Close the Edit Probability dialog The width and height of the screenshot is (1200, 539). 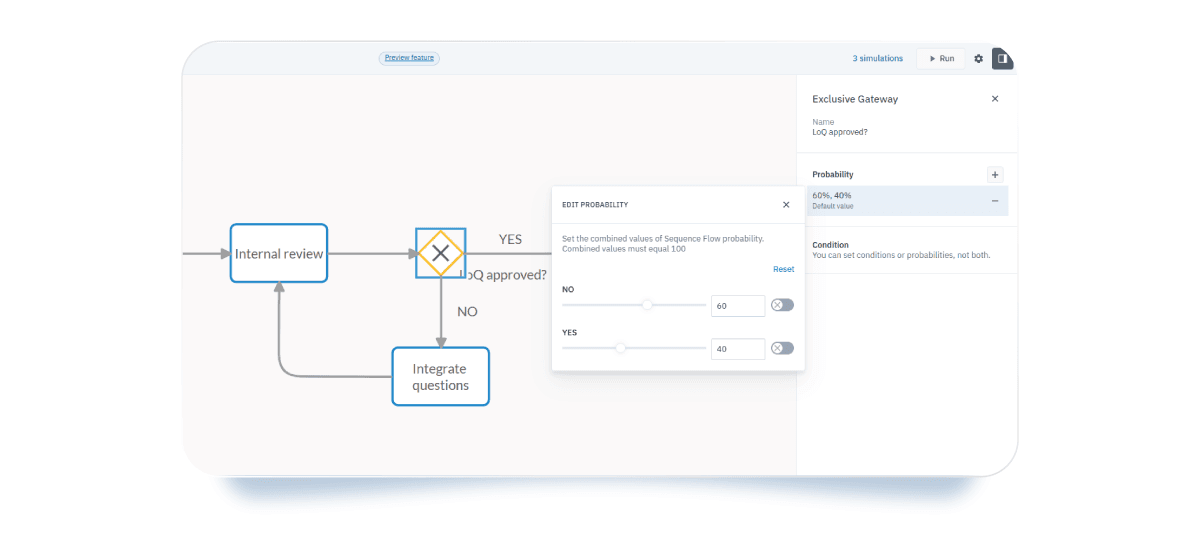point(785,205)
